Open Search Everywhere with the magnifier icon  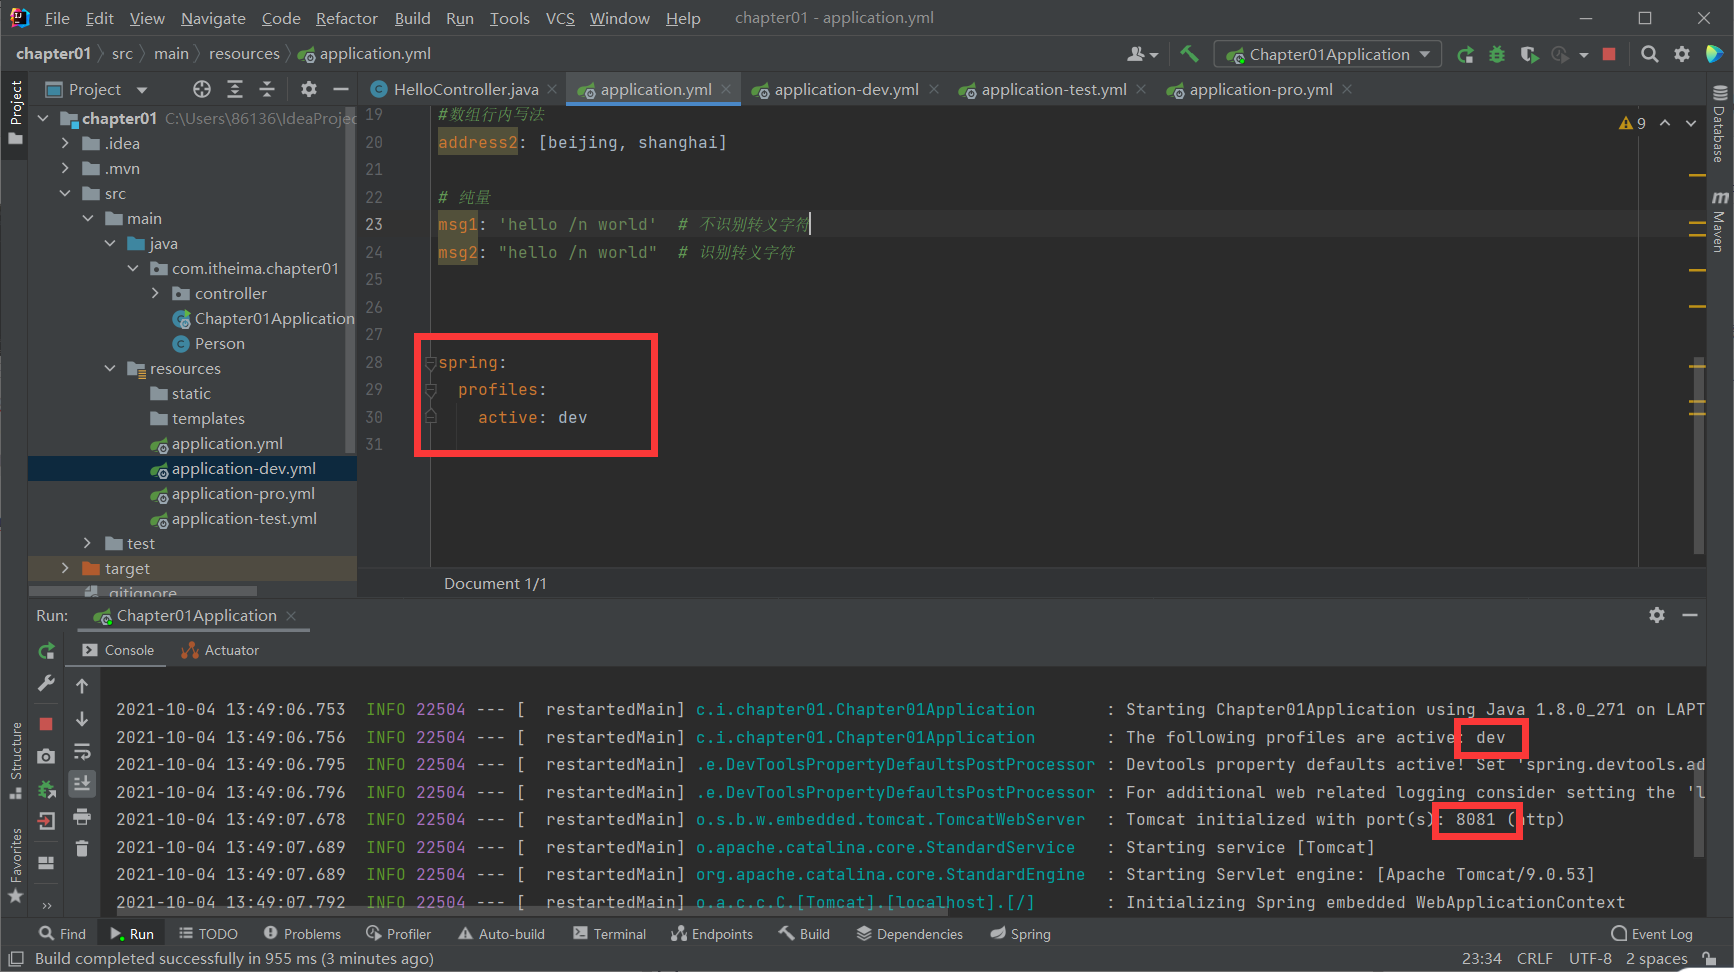coord(1651,54)
